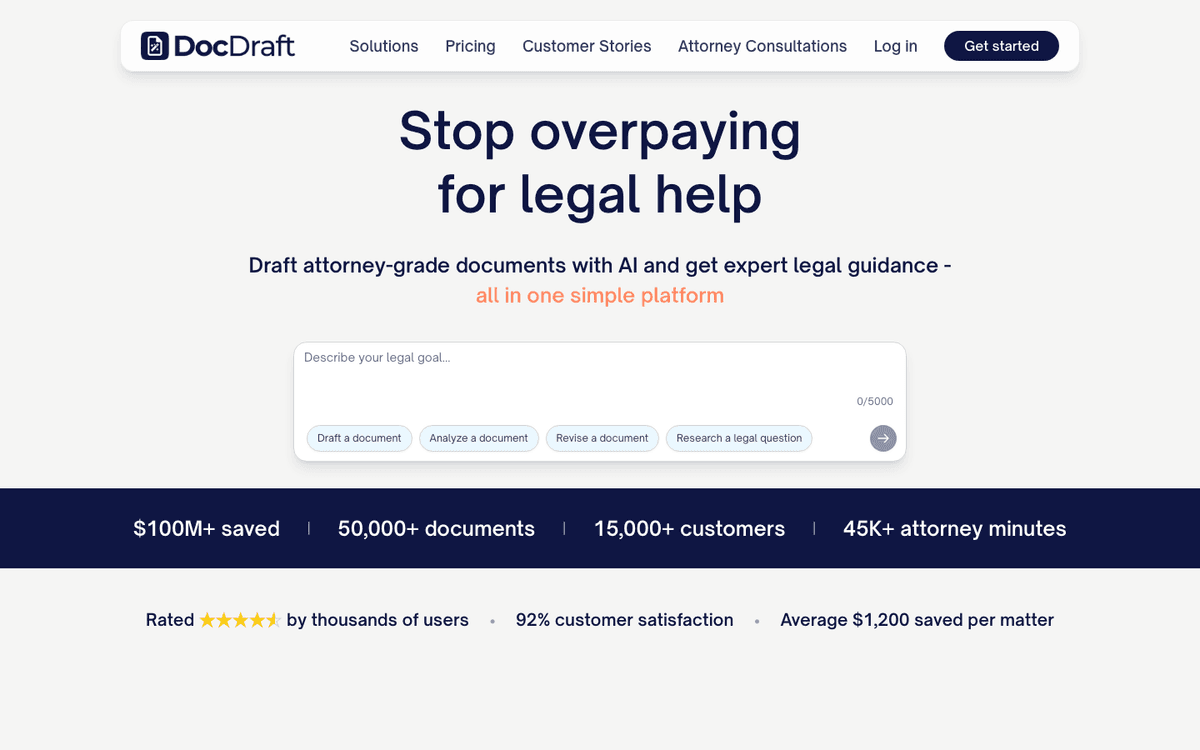Go to the Pricing page

pos(470,46)
